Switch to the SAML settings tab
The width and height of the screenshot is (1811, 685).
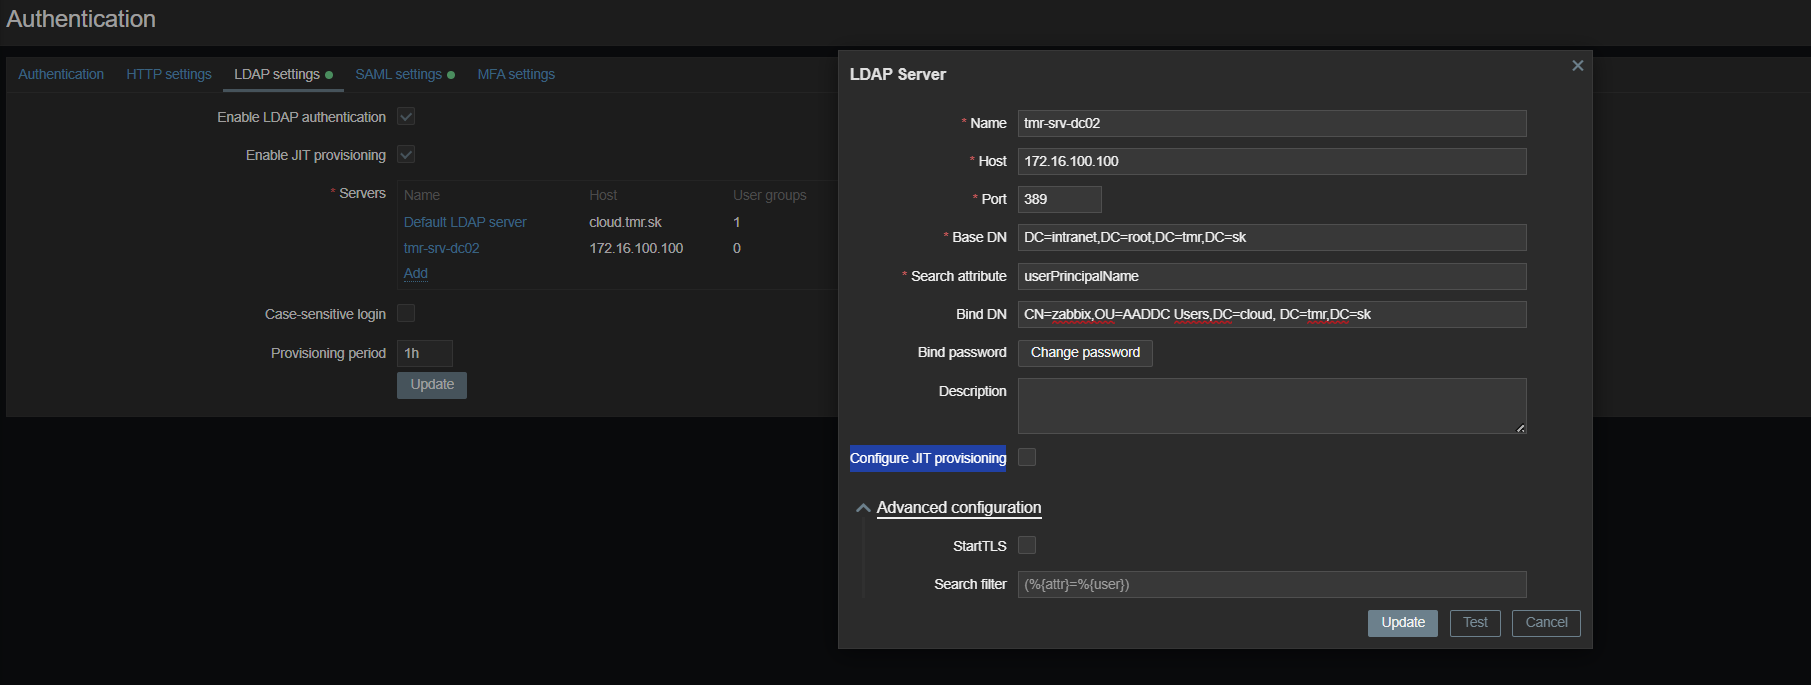click(x=398, y=74)
